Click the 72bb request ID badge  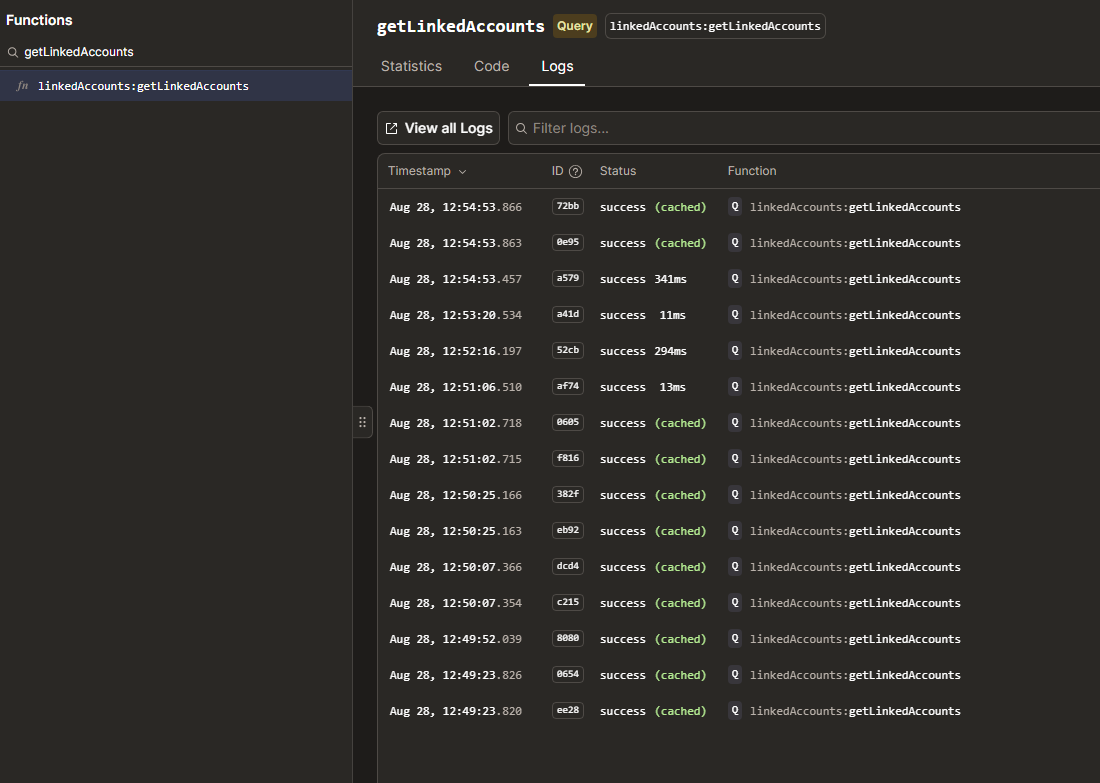pyautogui.click(x=568, y=206)
